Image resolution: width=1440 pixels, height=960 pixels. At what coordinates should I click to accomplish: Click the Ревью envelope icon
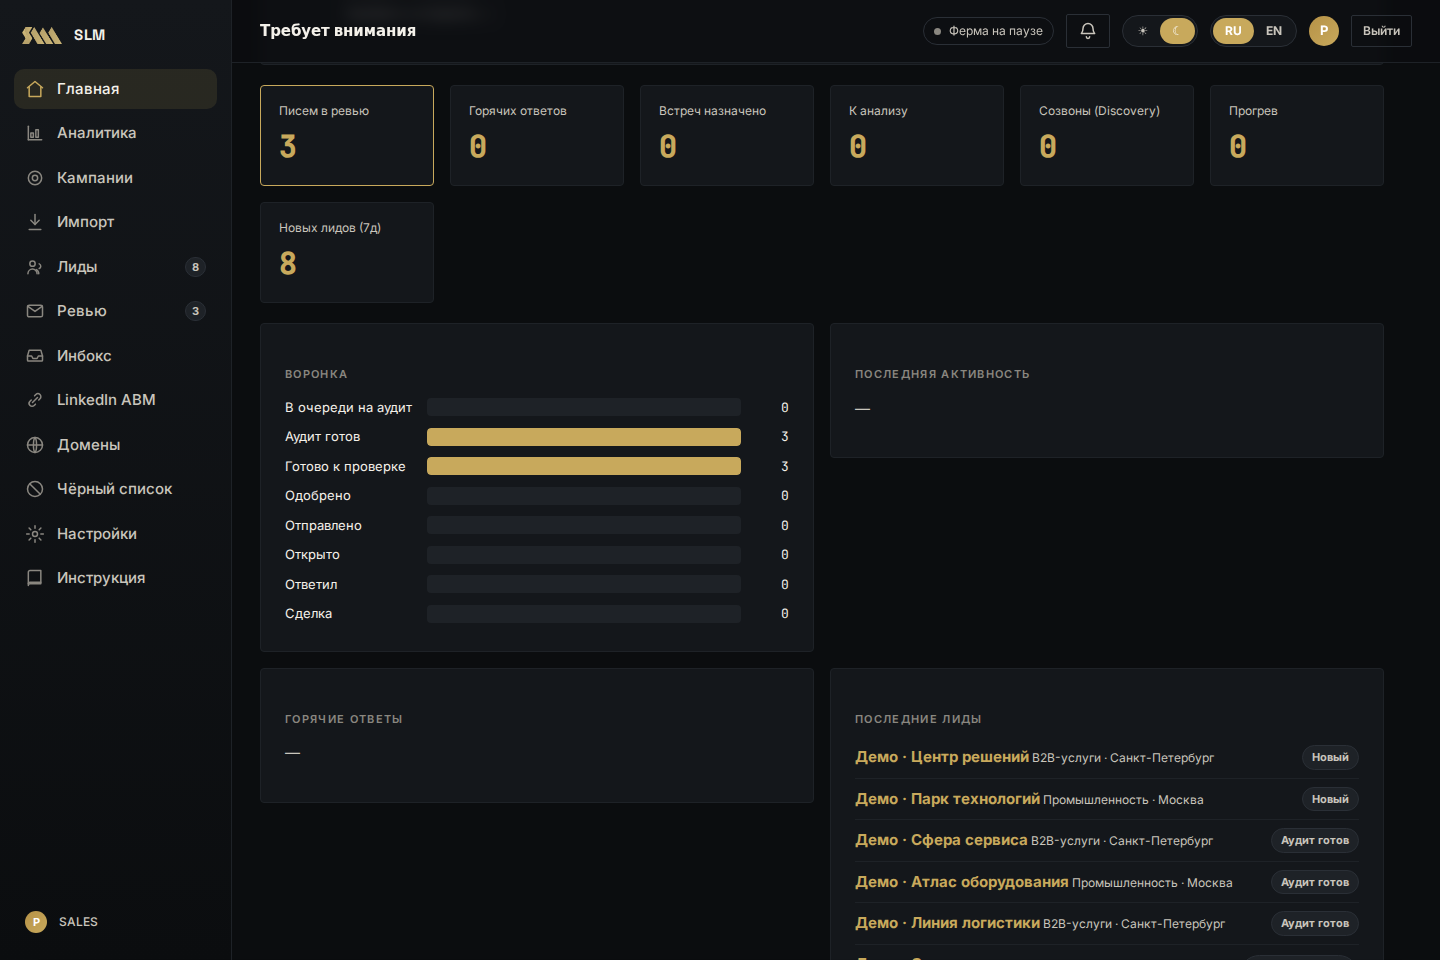[x=35, y=311]
